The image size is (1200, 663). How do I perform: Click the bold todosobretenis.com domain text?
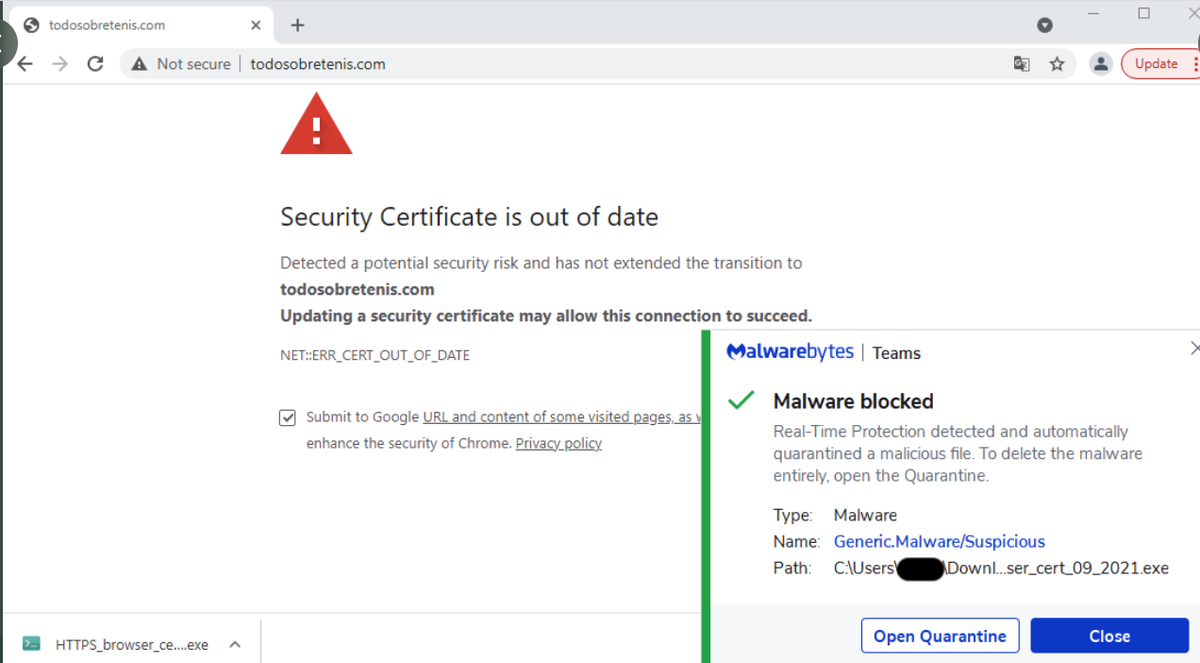coord(357,290)
